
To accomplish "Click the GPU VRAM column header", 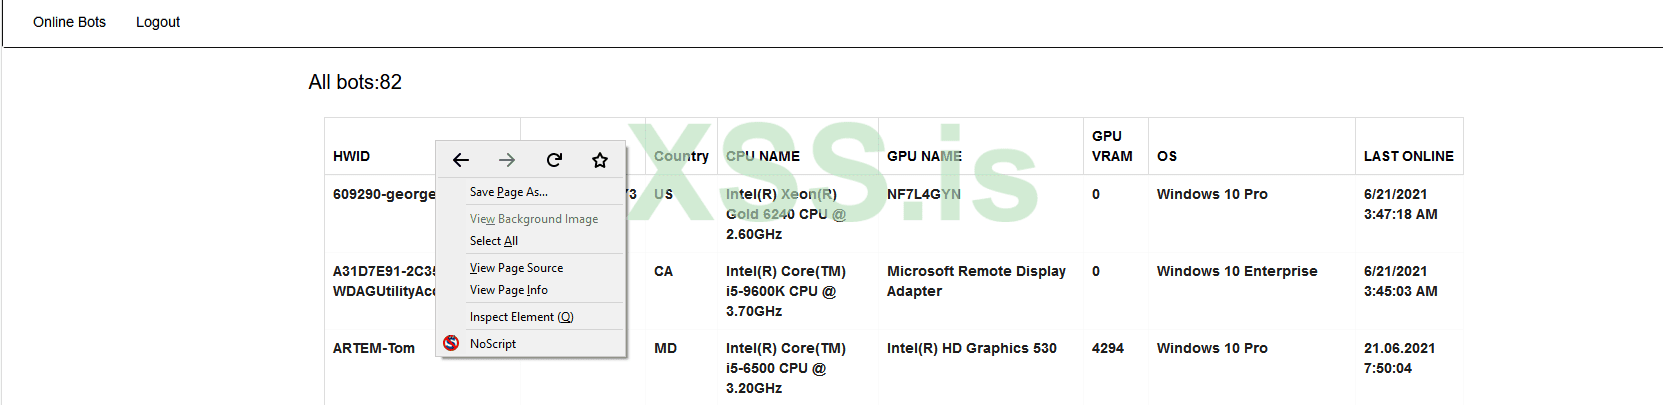I will pos(1112,146).
